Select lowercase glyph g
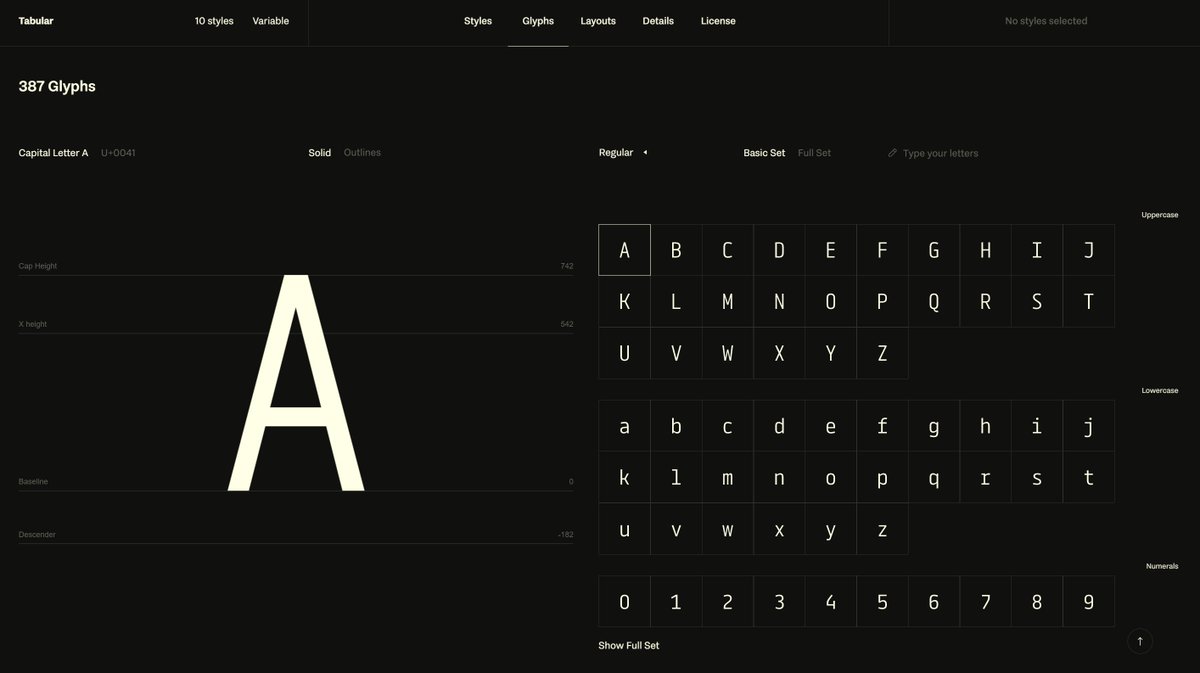1200x673 pixels. click(934, 426)
